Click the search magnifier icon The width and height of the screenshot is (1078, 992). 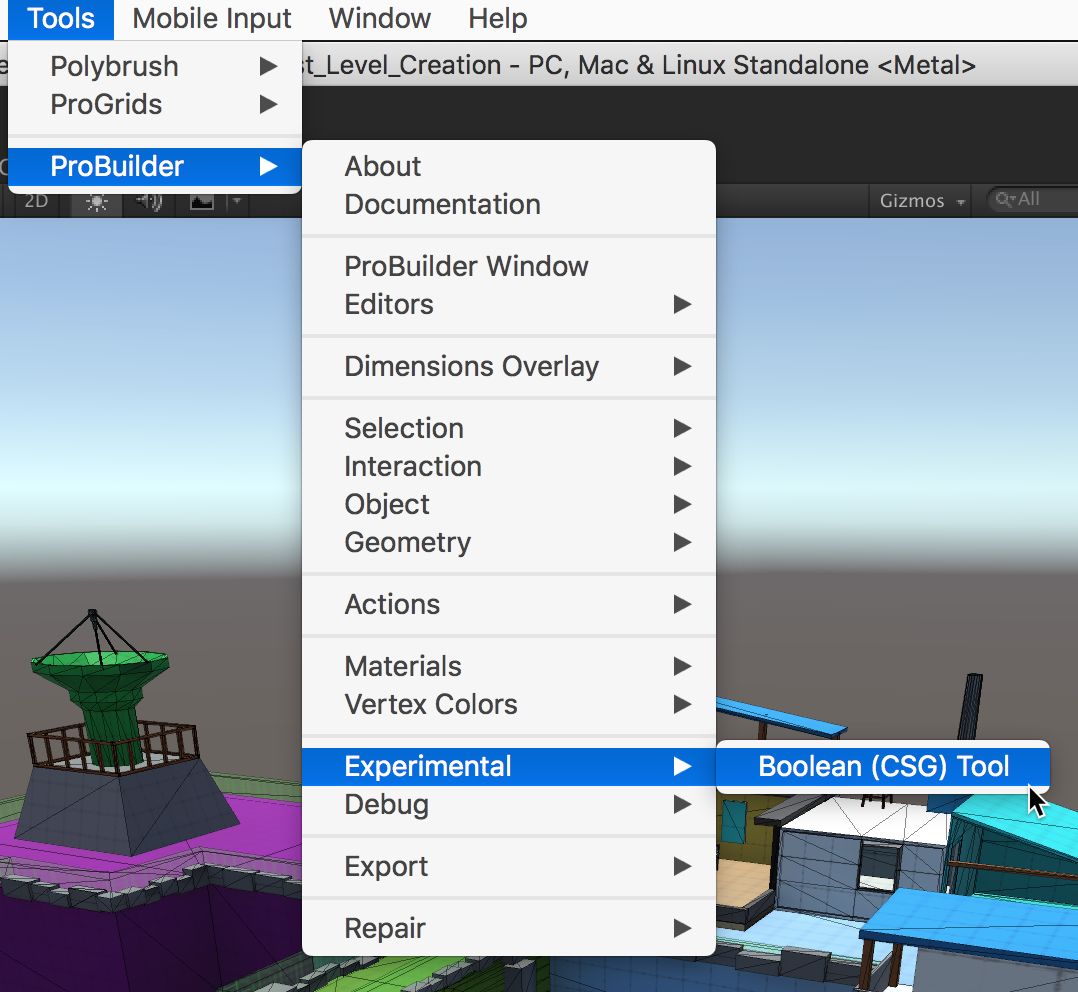coord(1004,200)
